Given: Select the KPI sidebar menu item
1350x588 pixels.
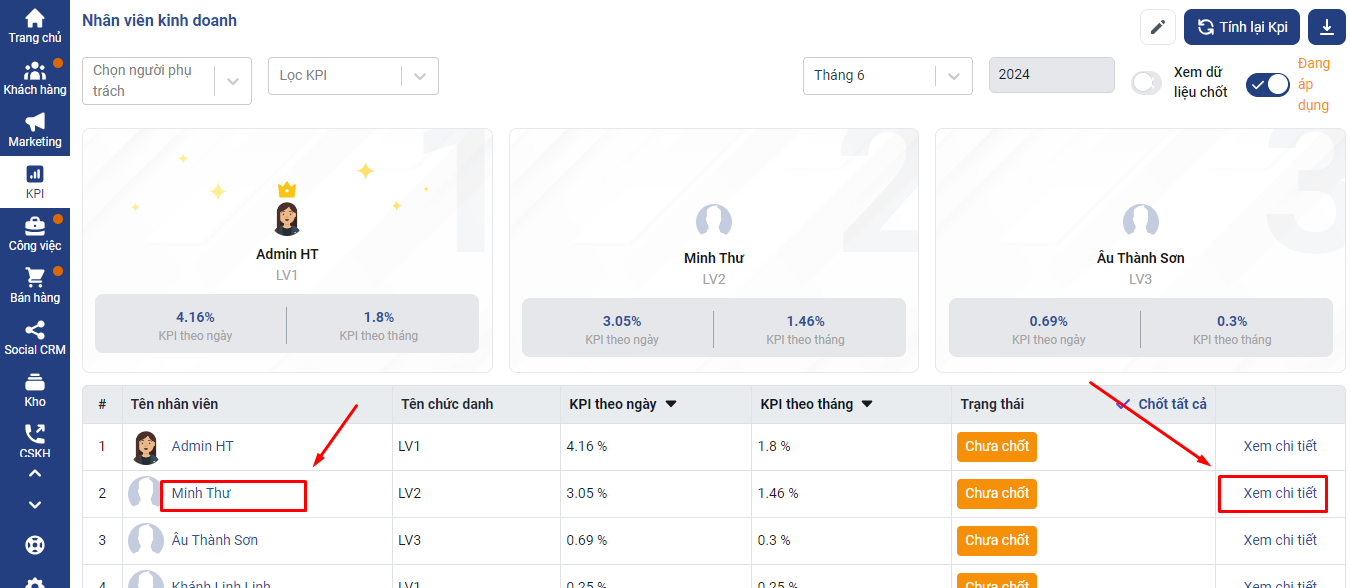Looking at the screenshot, I should [x=35, y=182].
